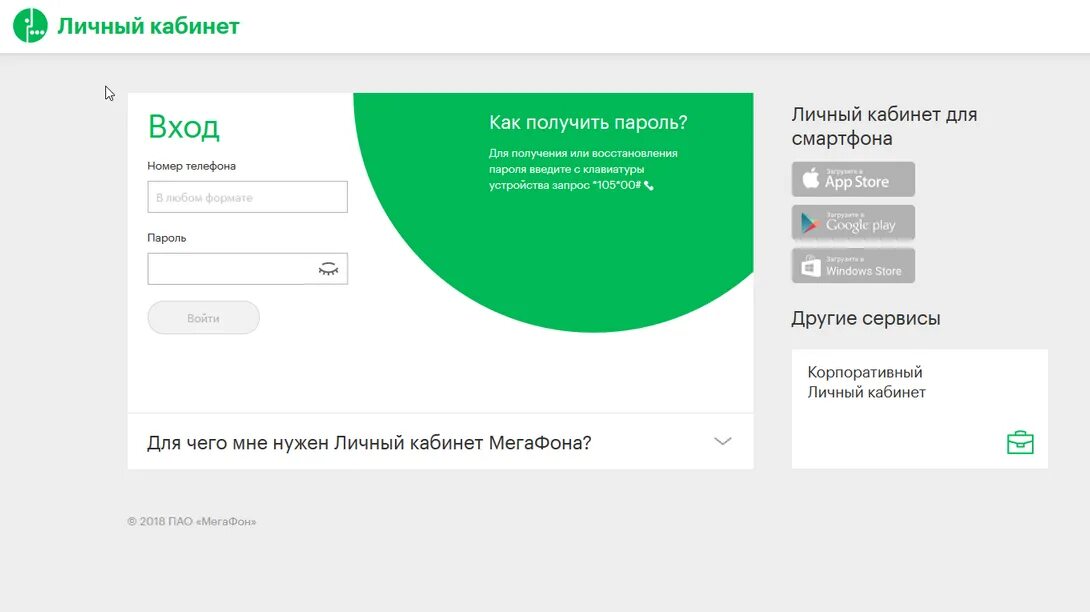
Task: Open the Личный кабинет header link
Action: tap(148, 26)
